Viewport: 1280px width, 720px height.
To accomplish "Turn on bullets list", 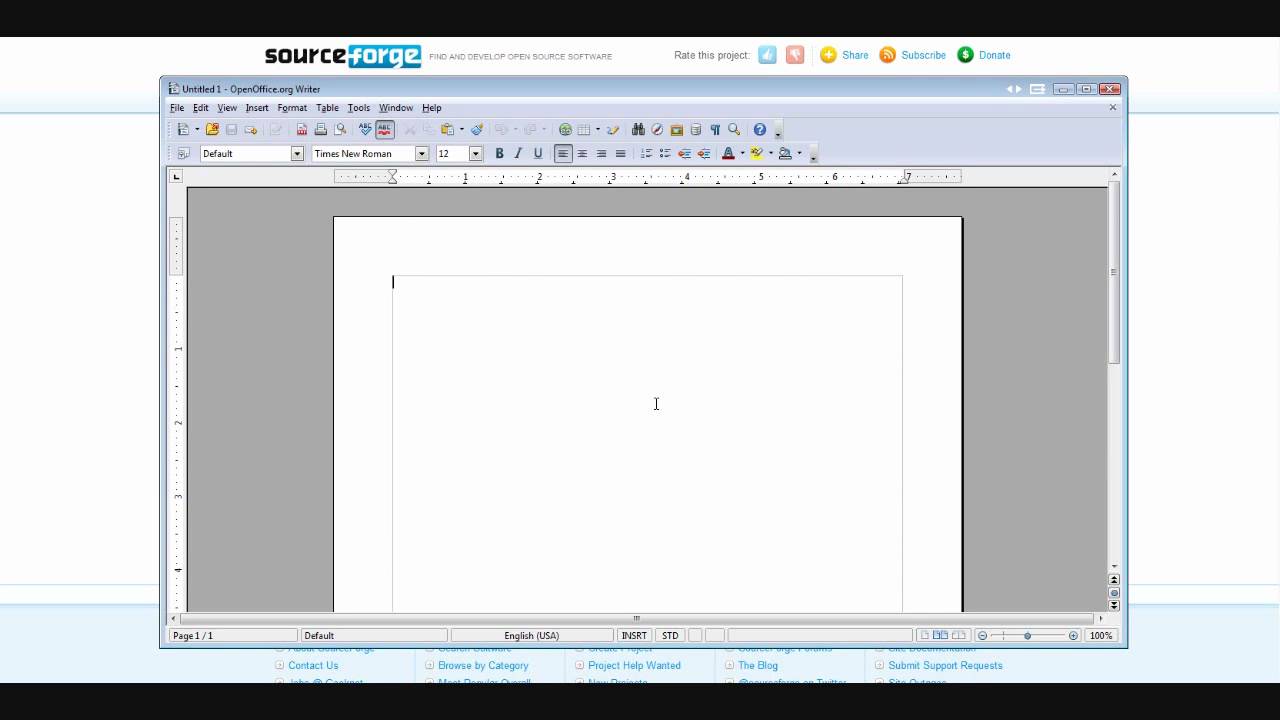I will [x=665, y=153].
